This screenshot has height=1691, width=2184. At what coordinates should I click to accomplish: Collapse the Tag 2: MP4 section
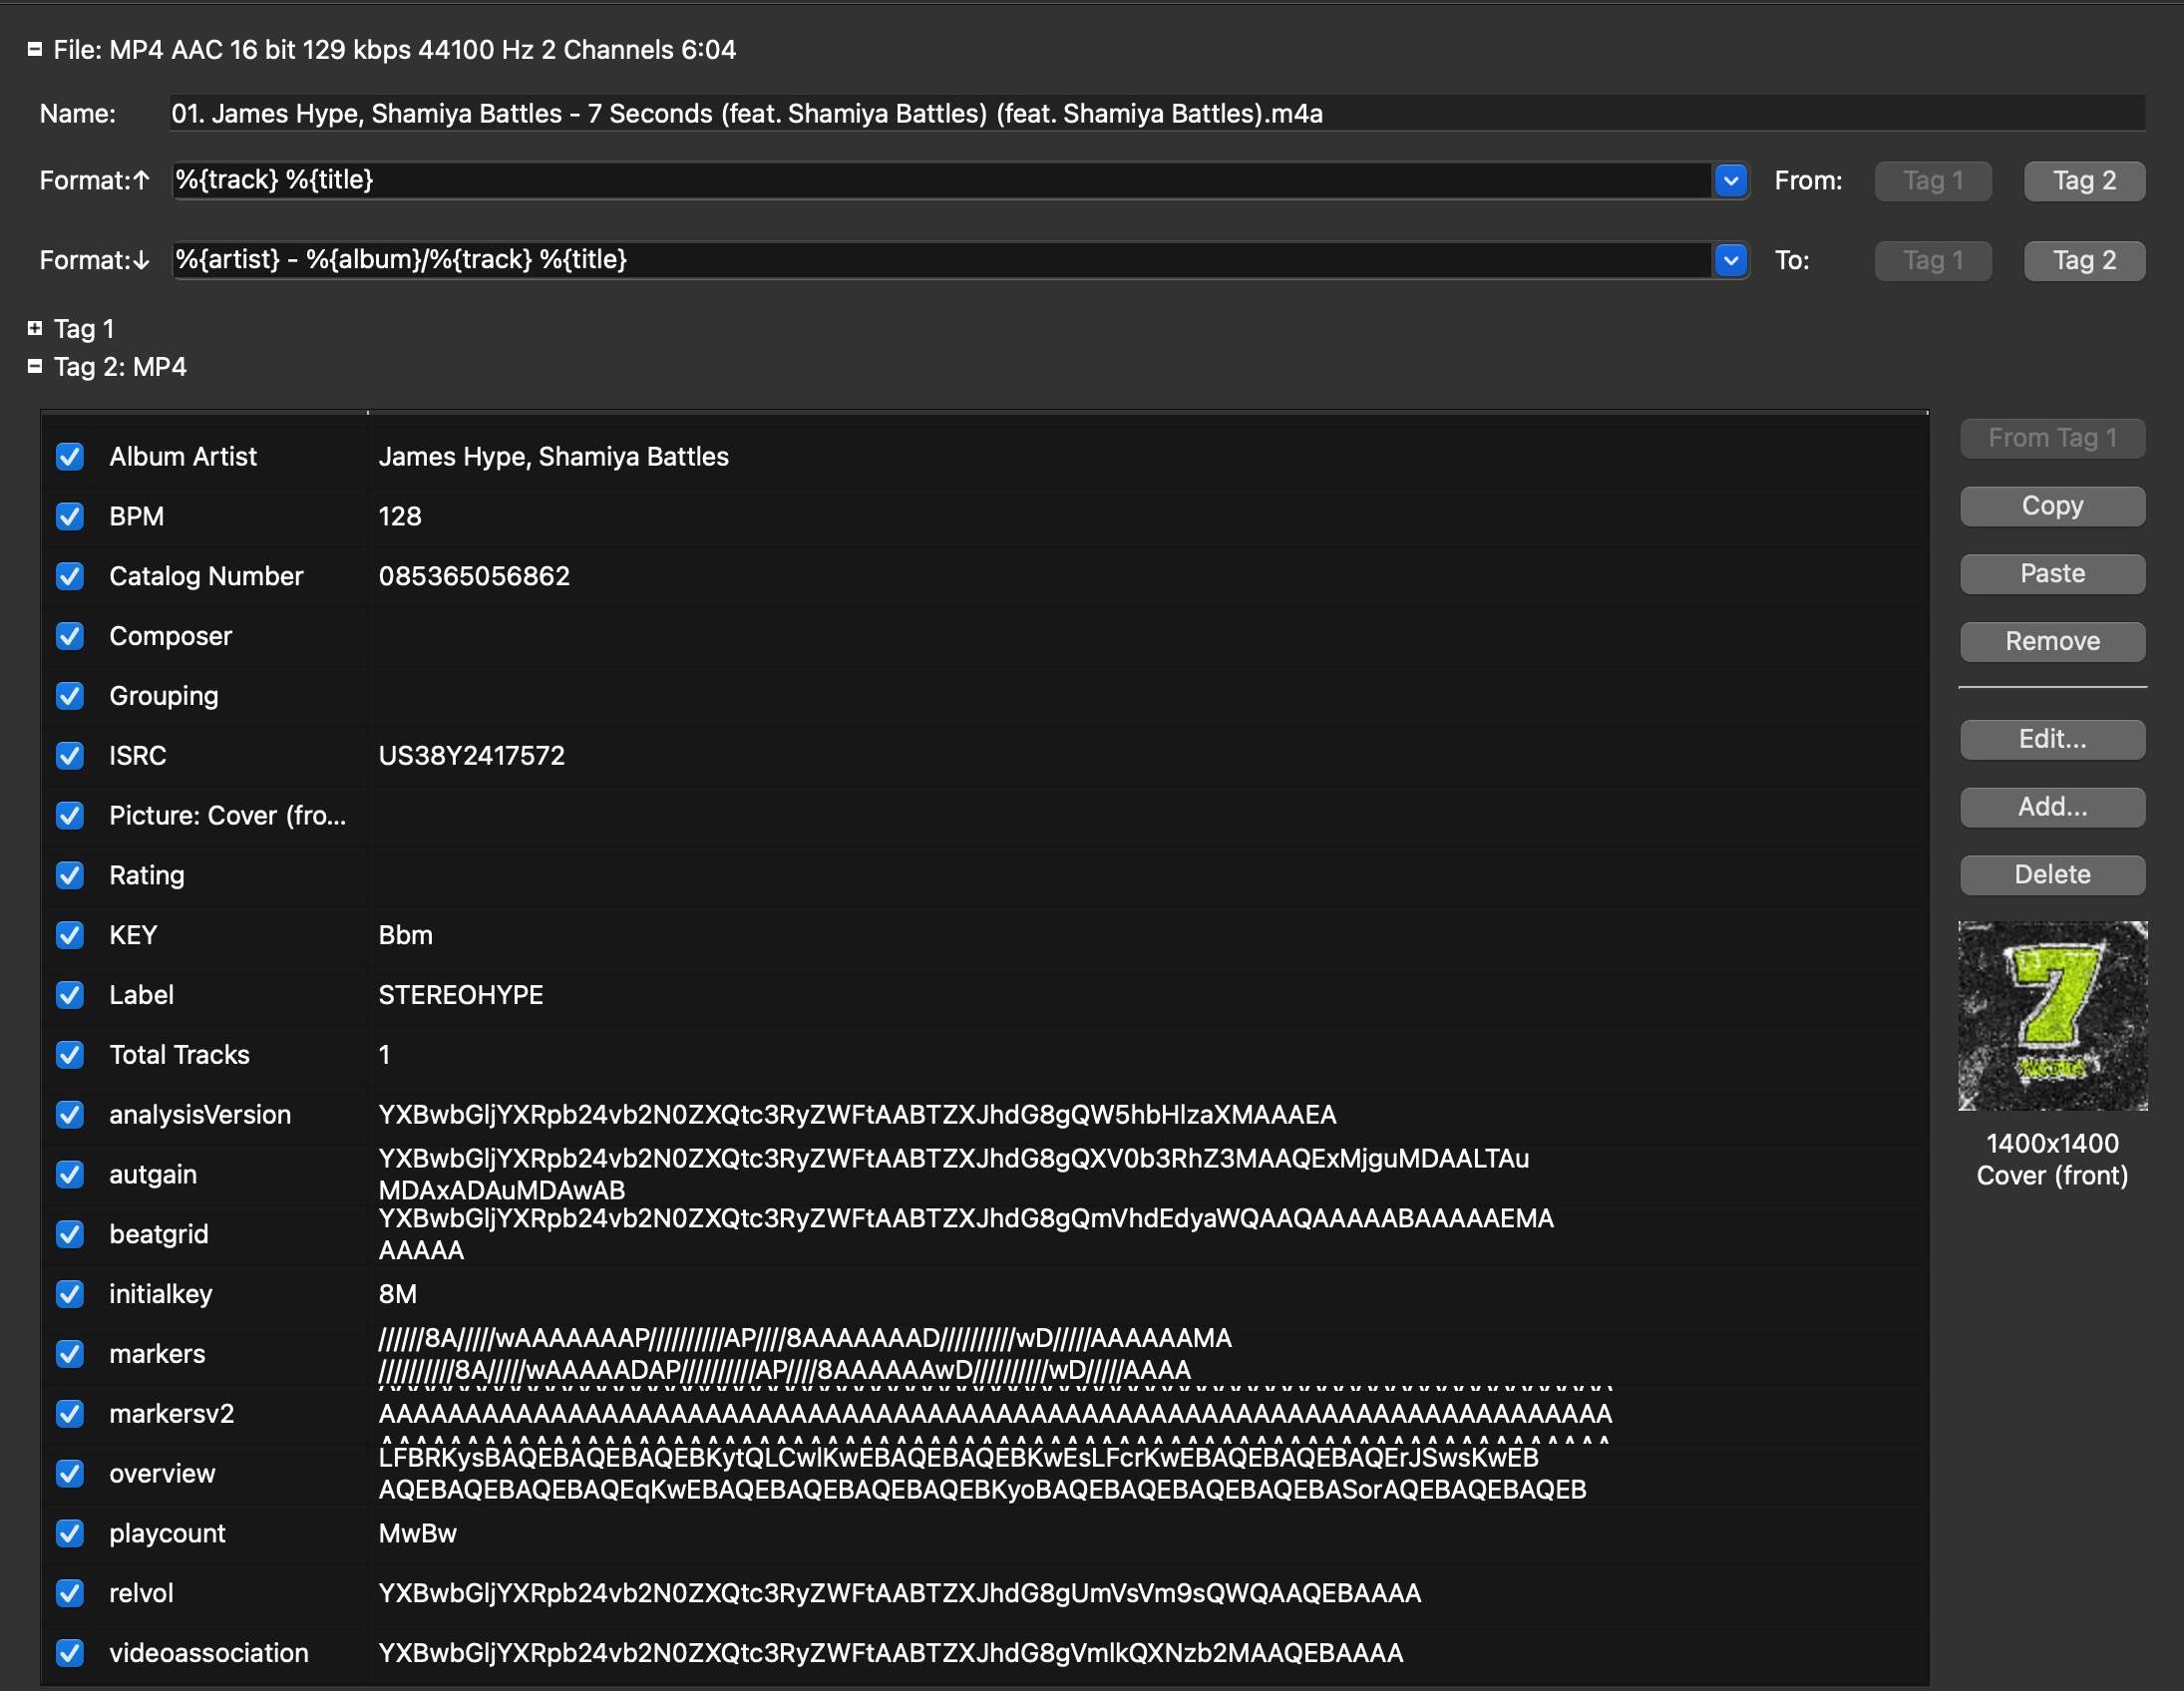pyautogui.click(x=35, y=367)
